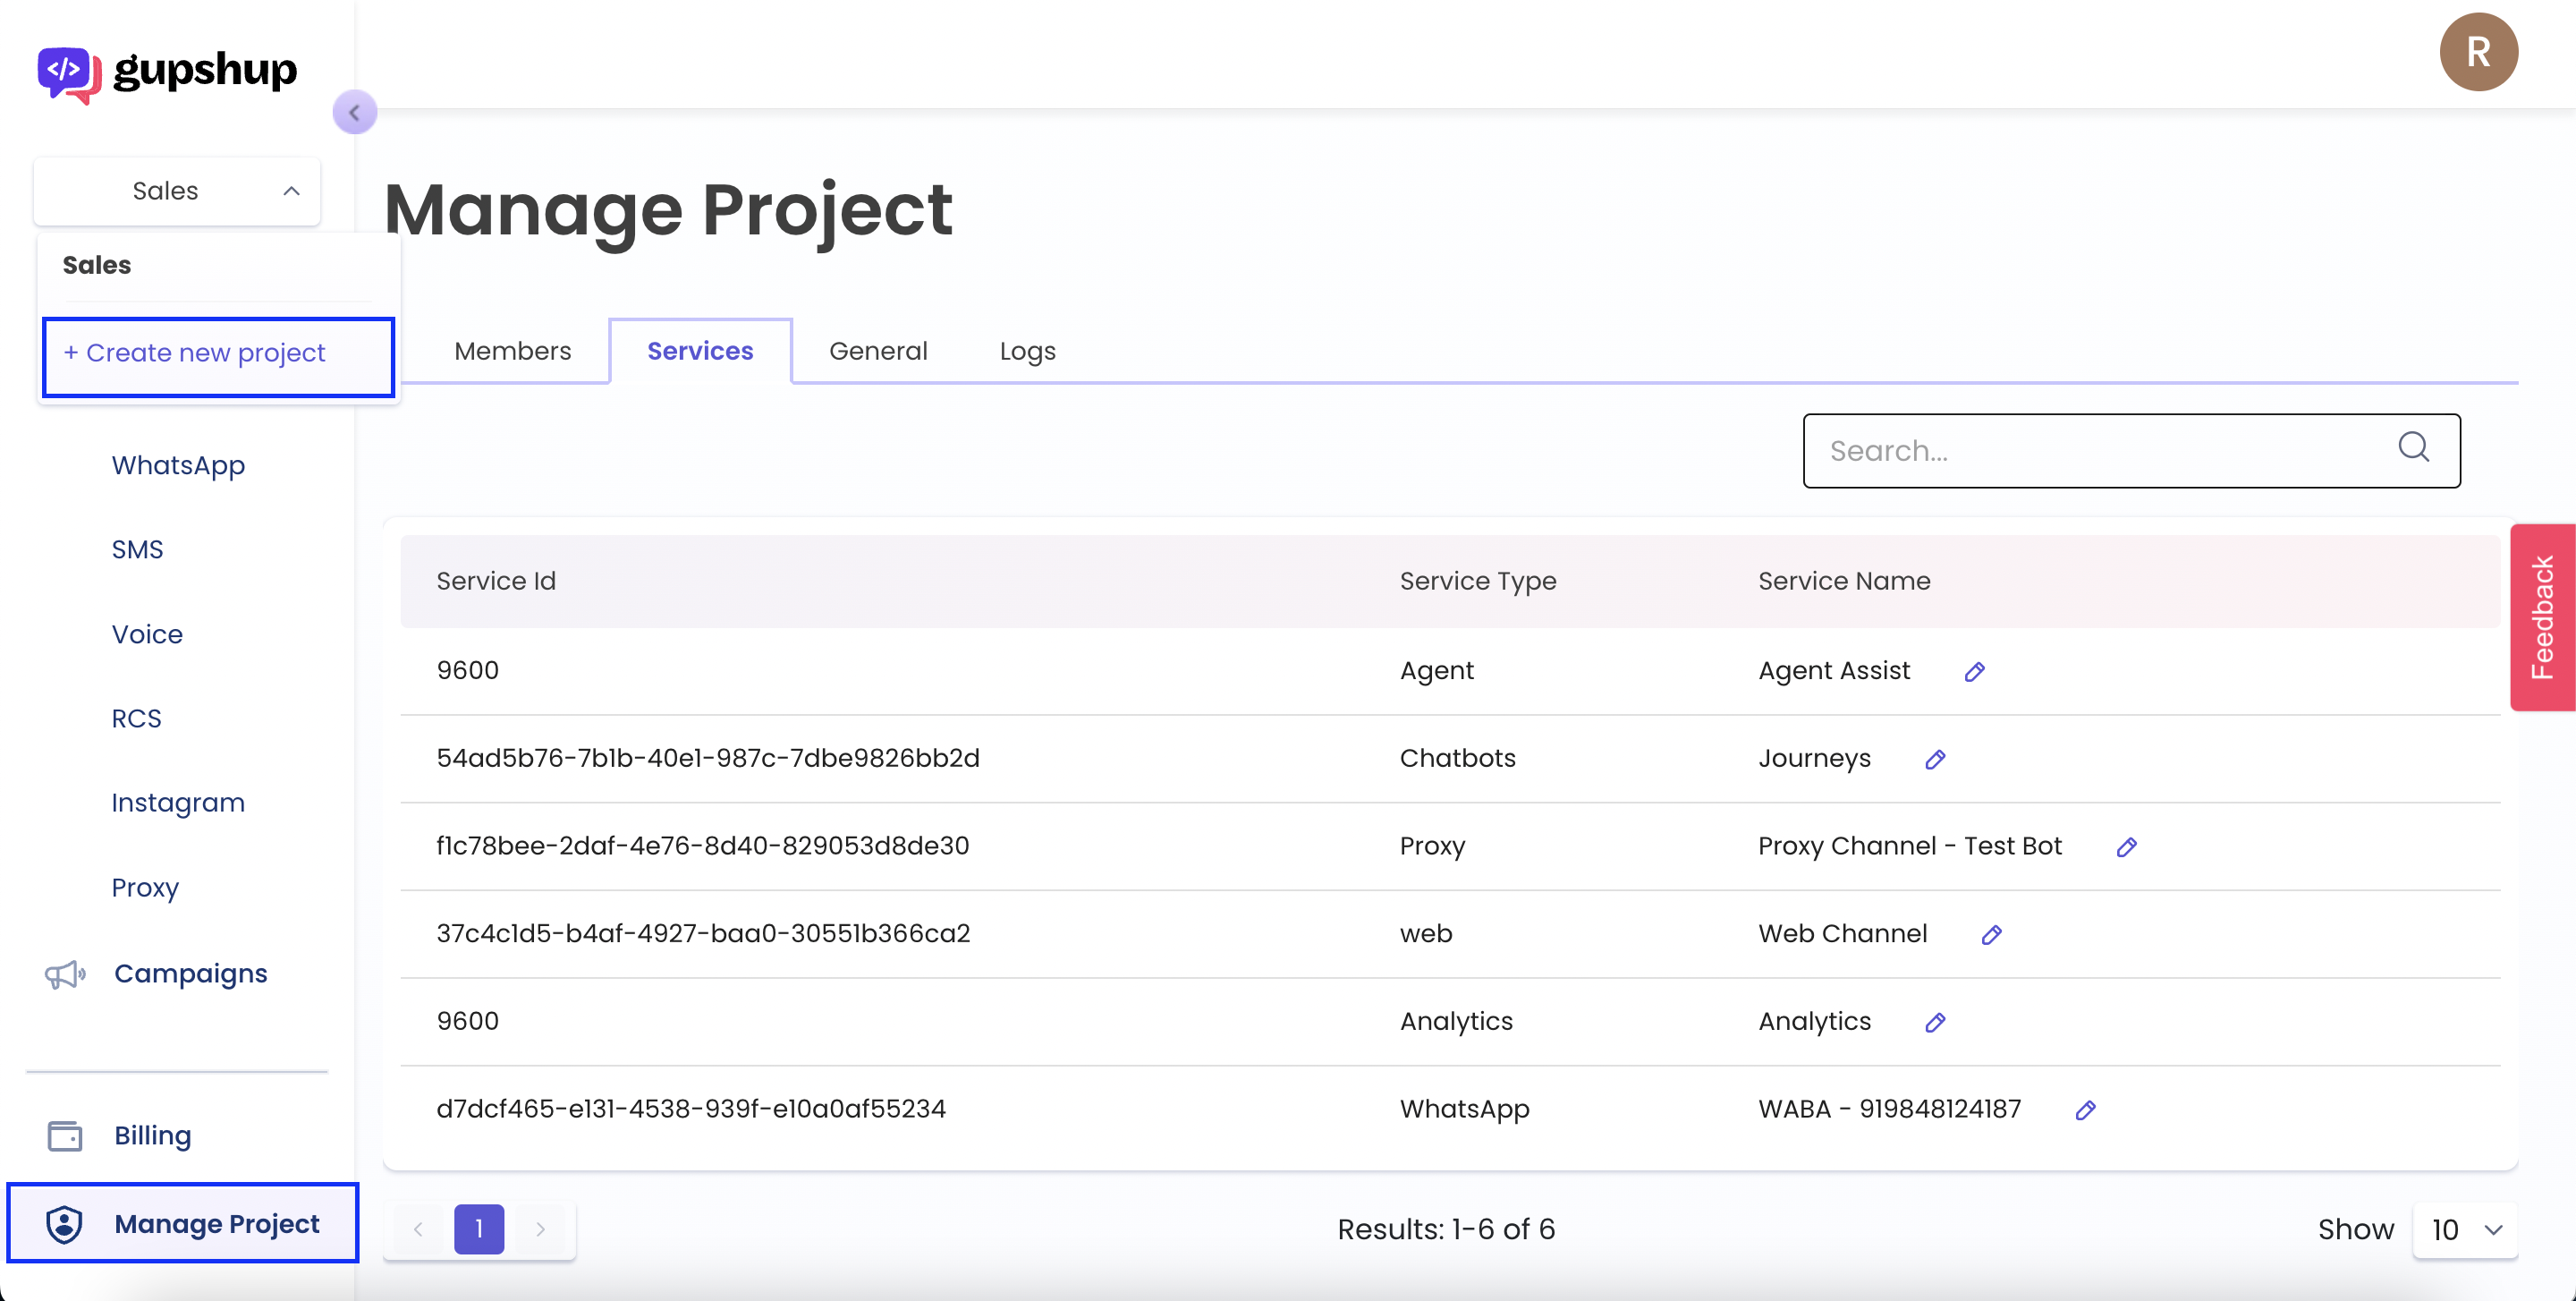Screen dimensions: 2576x1301
Task: Edit the Web Channel service name
Action: [x=1991, y=934]
